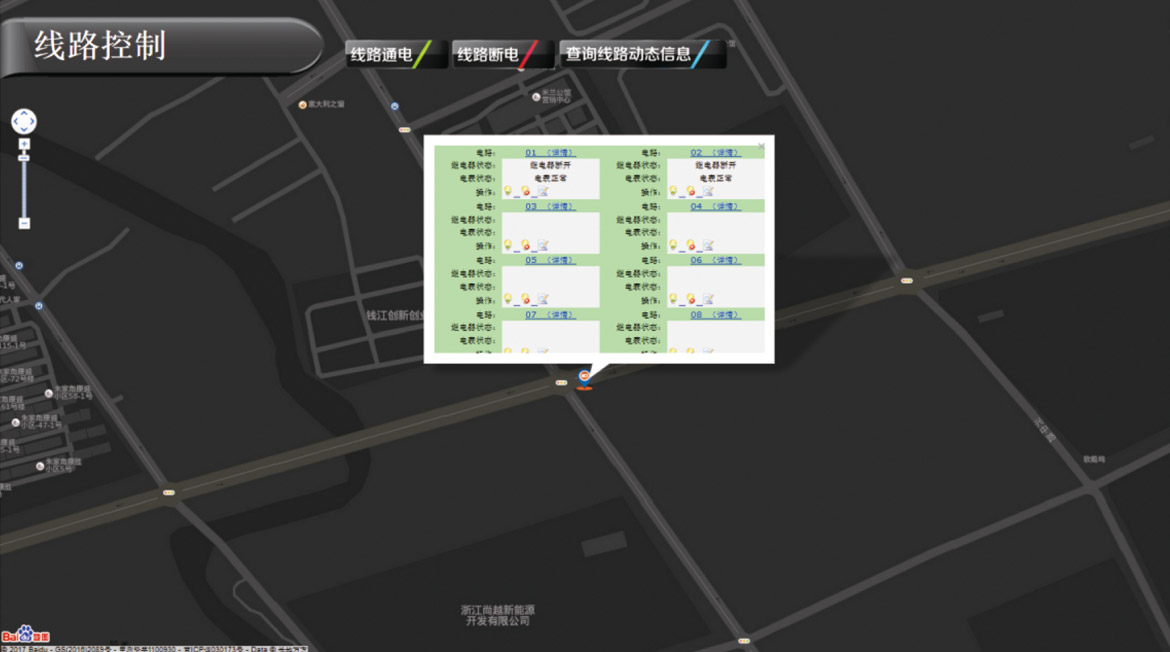
Task: Pan map up with the compass arrow
Action: (24, 112)
